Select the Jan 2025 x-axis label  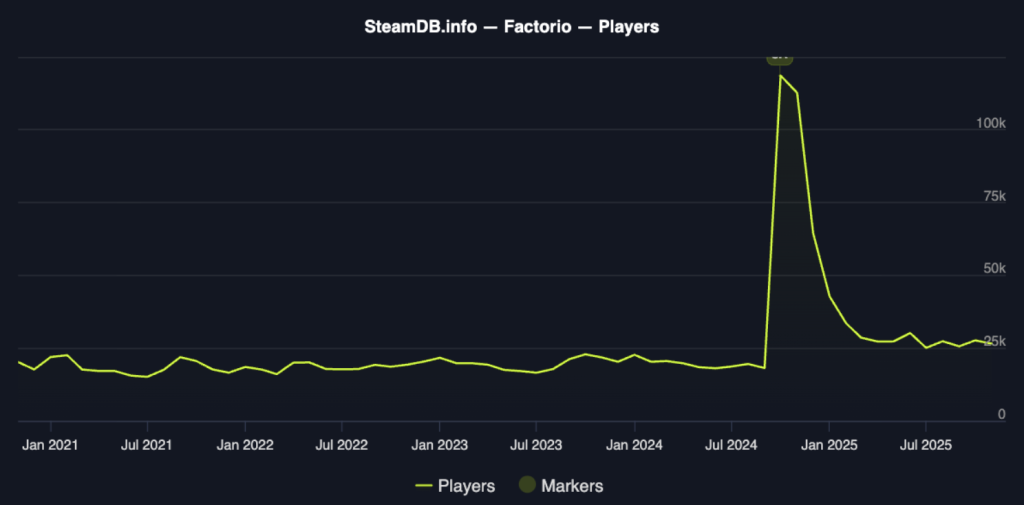[x=828, y=443]
